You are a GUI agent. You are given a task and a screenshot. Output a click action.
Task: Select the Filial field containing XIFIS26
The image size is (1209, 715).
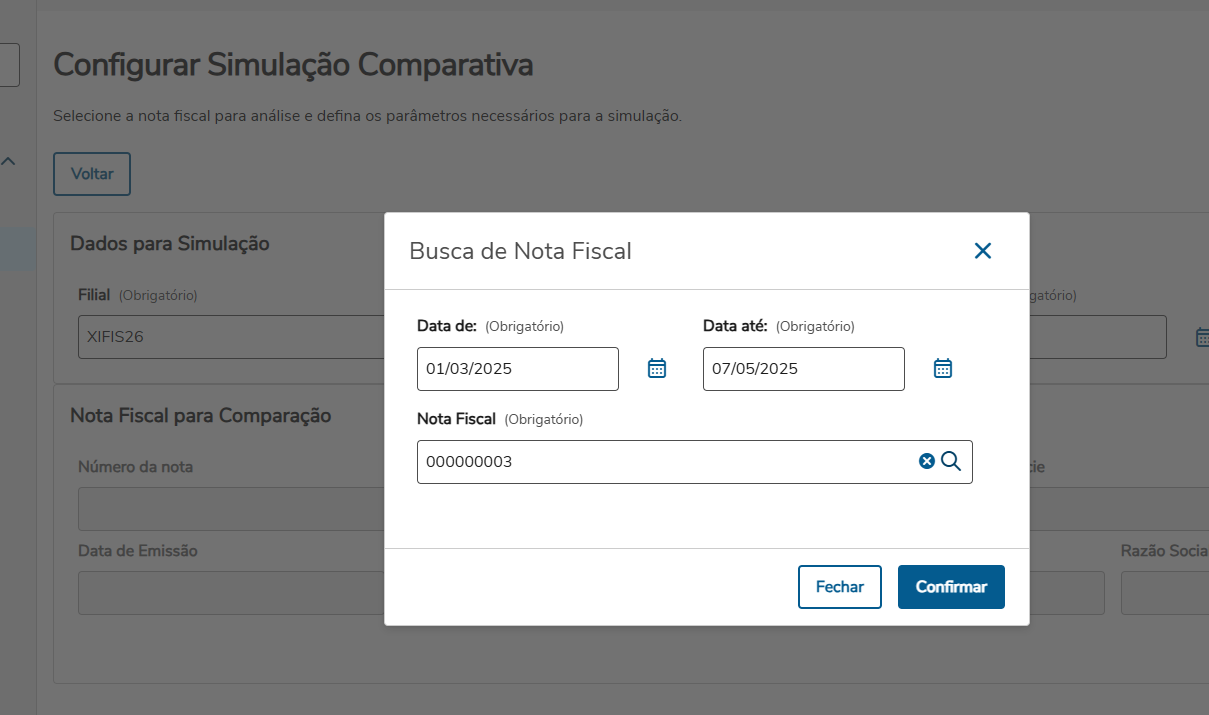(230, 337)
